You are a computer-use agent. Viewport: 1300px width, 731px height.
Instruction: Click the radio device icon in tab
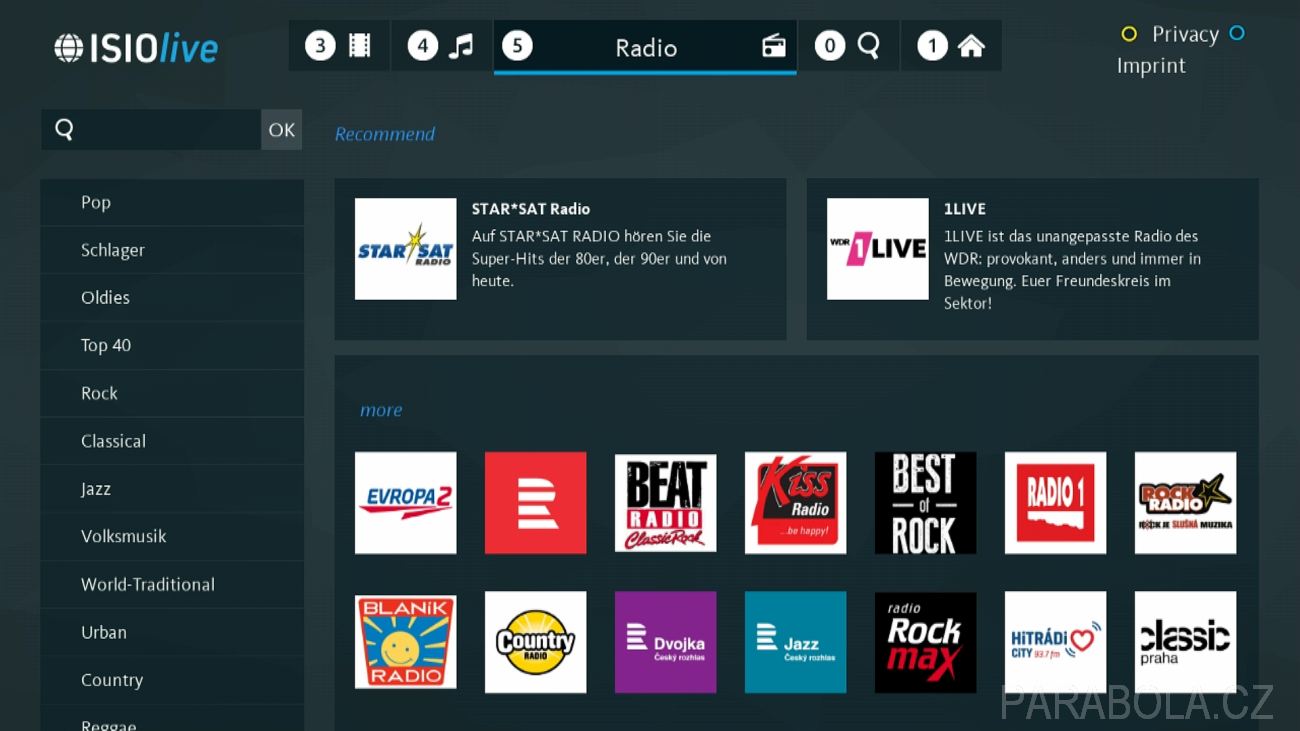774,46
